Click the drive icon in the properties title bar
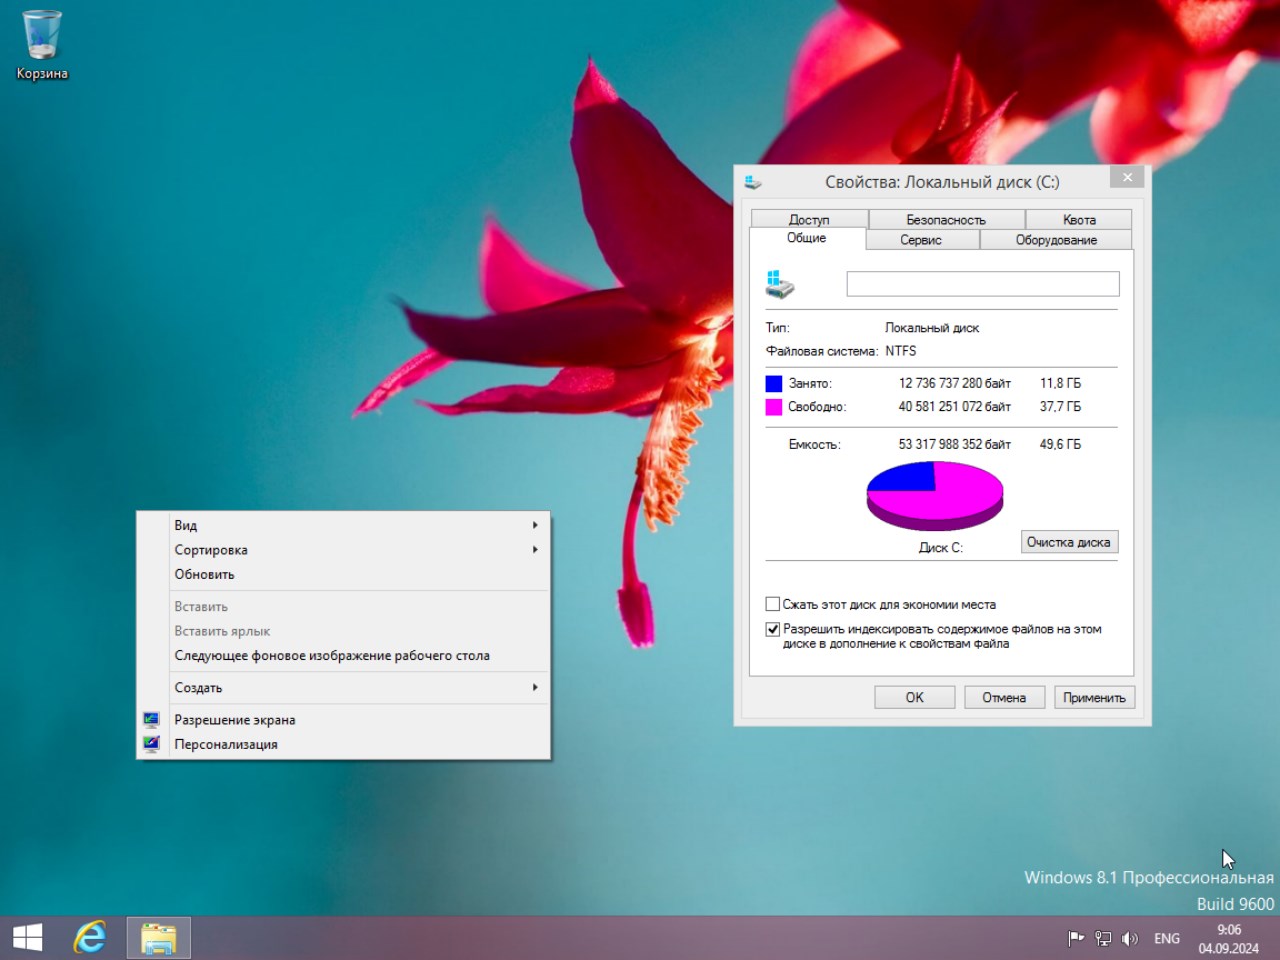Screen dimensions: 1280x960 tap(753, 182)
